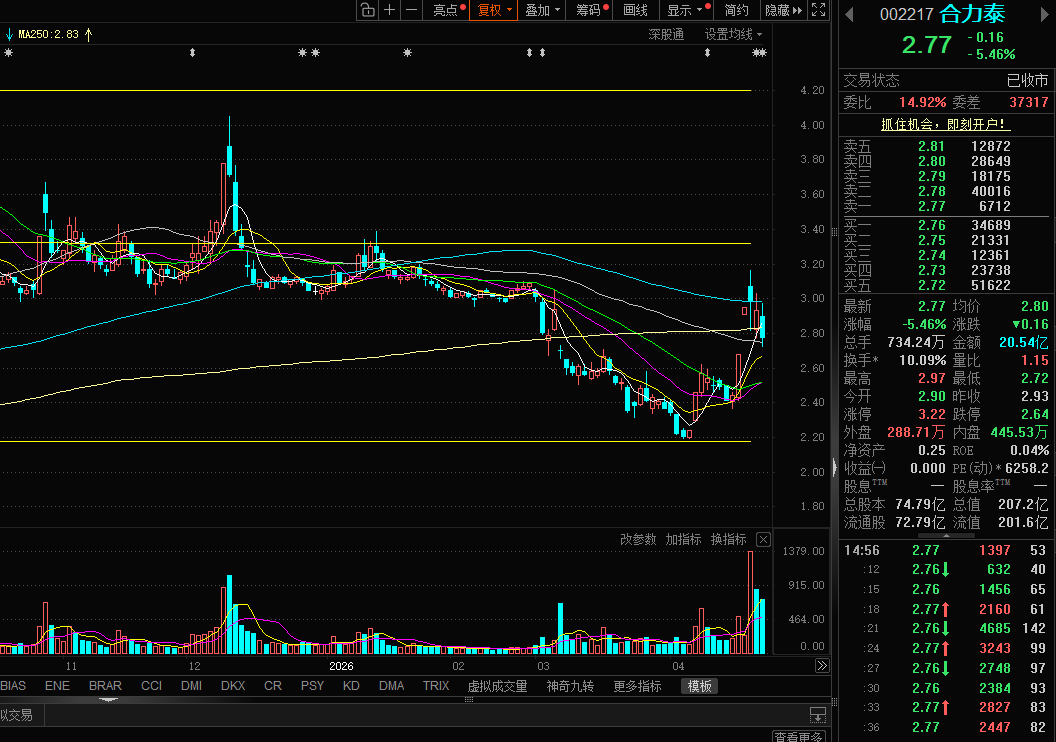Zoom out chart with minus icon
Viewport: 1056px width, 742px height.
pos(411,10)
